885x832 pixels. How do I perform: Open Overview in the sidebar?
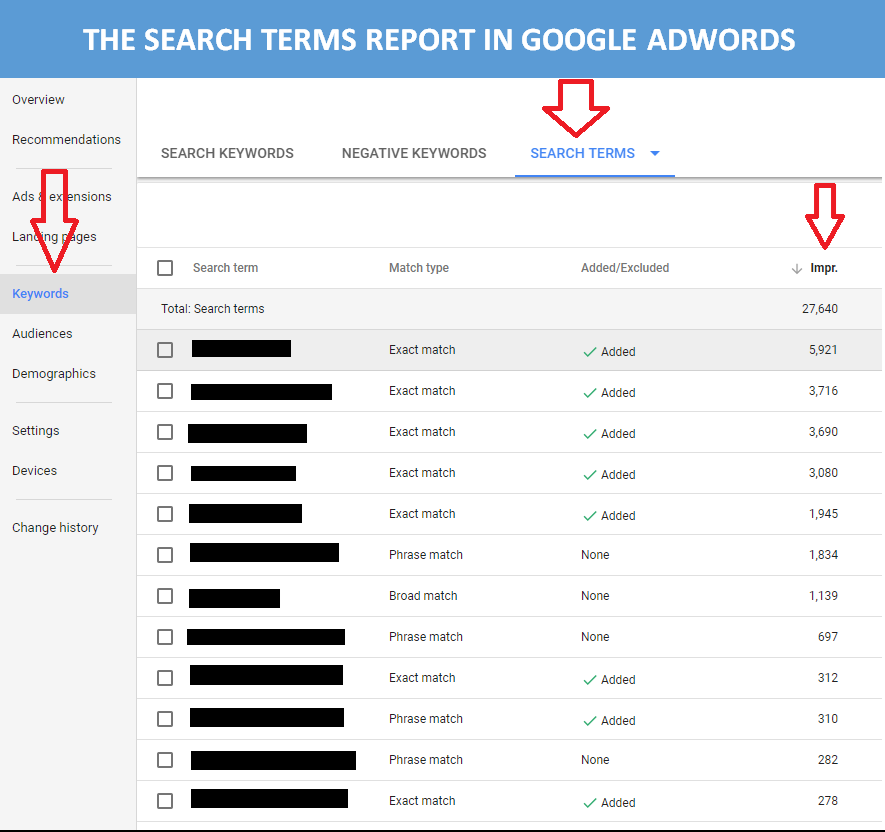[x=38, y=99]
